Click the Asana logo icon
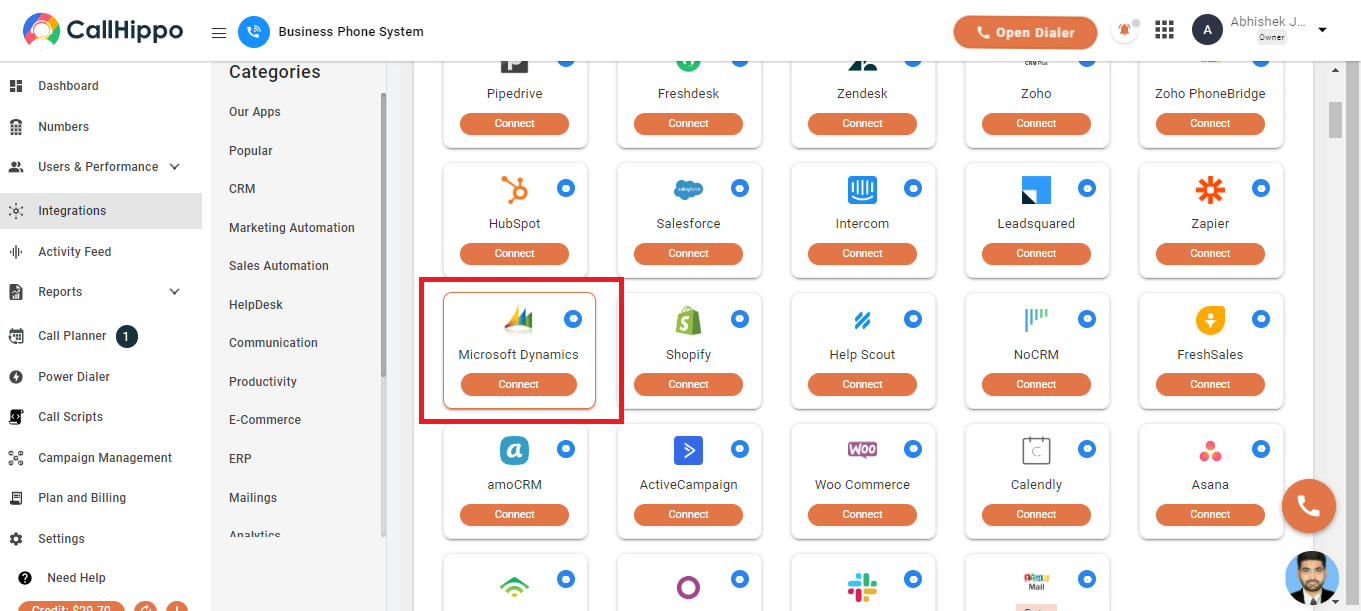 point(1210,452)
